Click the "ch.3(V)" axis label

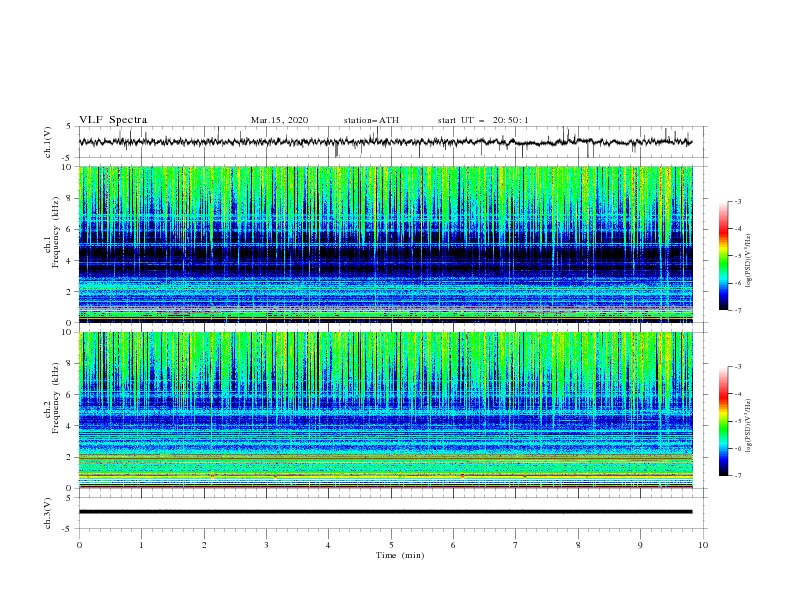[48, 513]
